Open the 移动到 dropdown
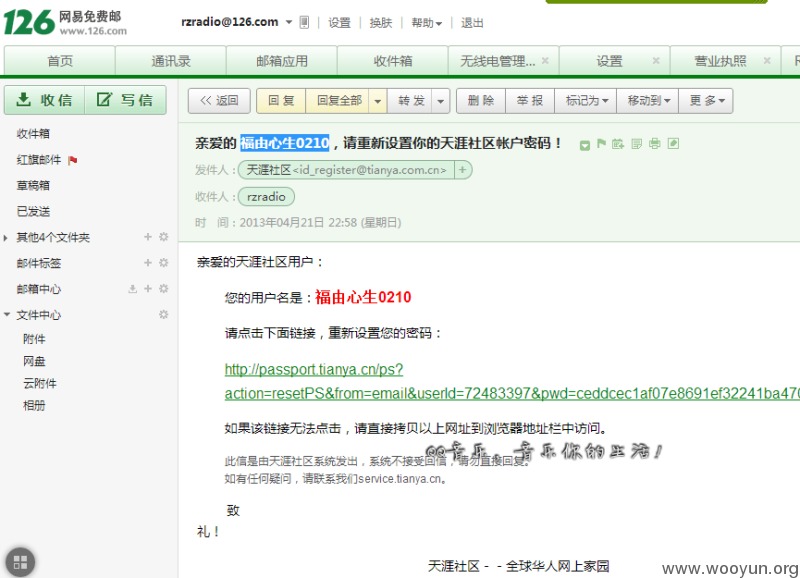 [648, 101]
